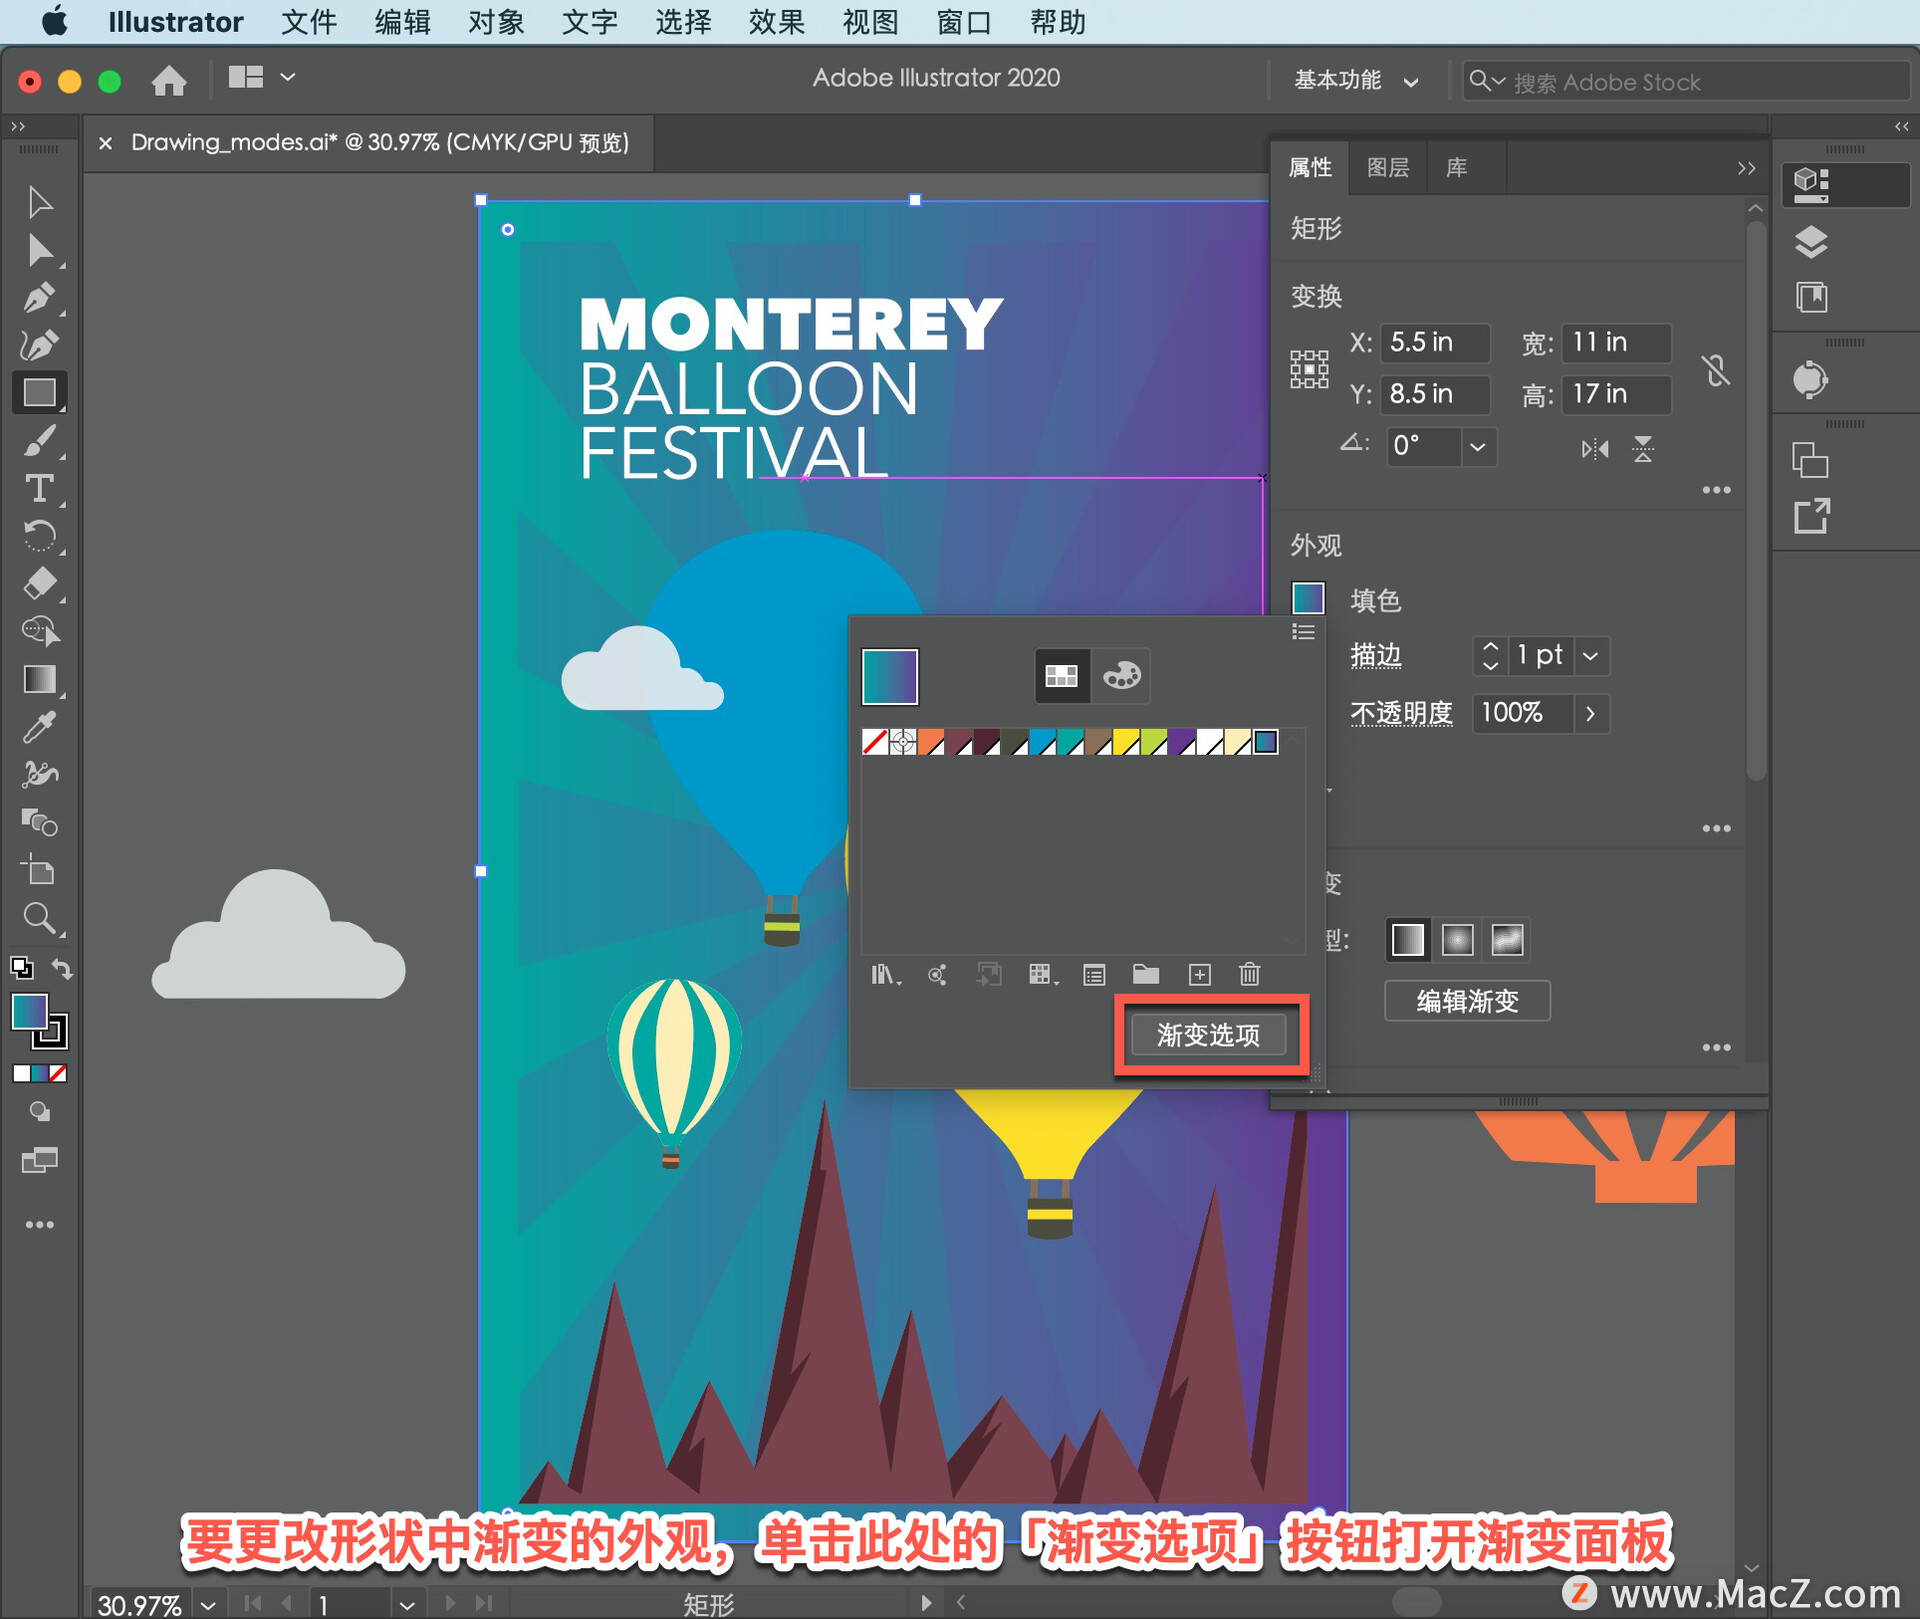Screen dimensions: 1920x1619
Task: Click the X position input field
Action: [x=1433, y=342]
